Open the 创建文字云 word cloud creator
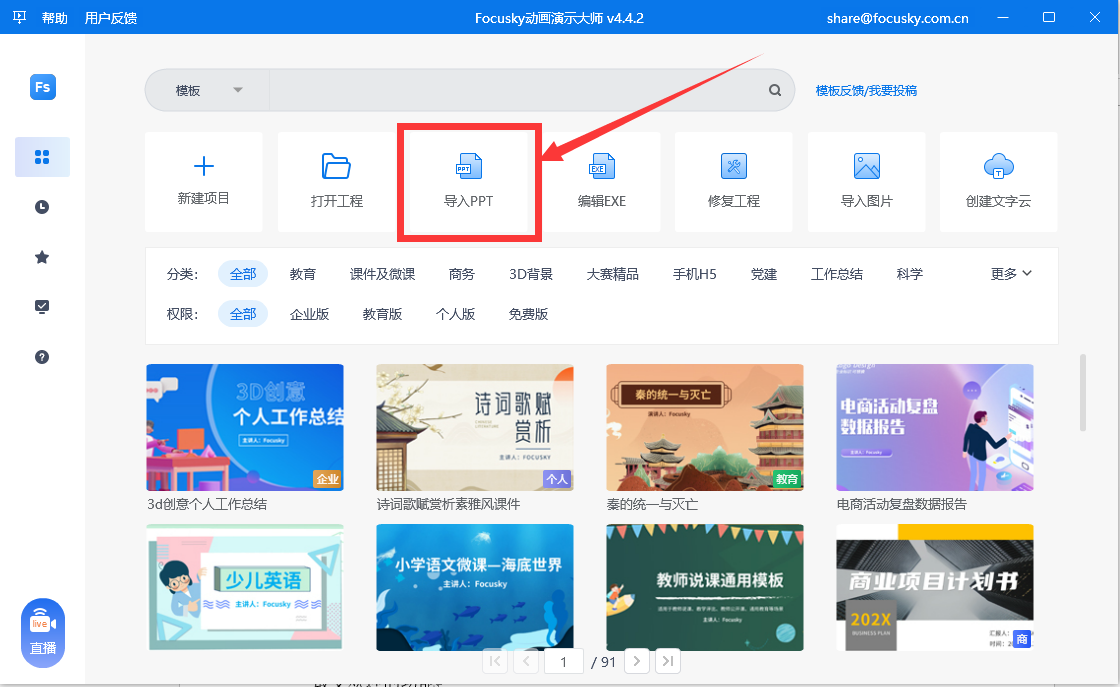The height and width of the screenshot is (687, 1120). point(998,182)
